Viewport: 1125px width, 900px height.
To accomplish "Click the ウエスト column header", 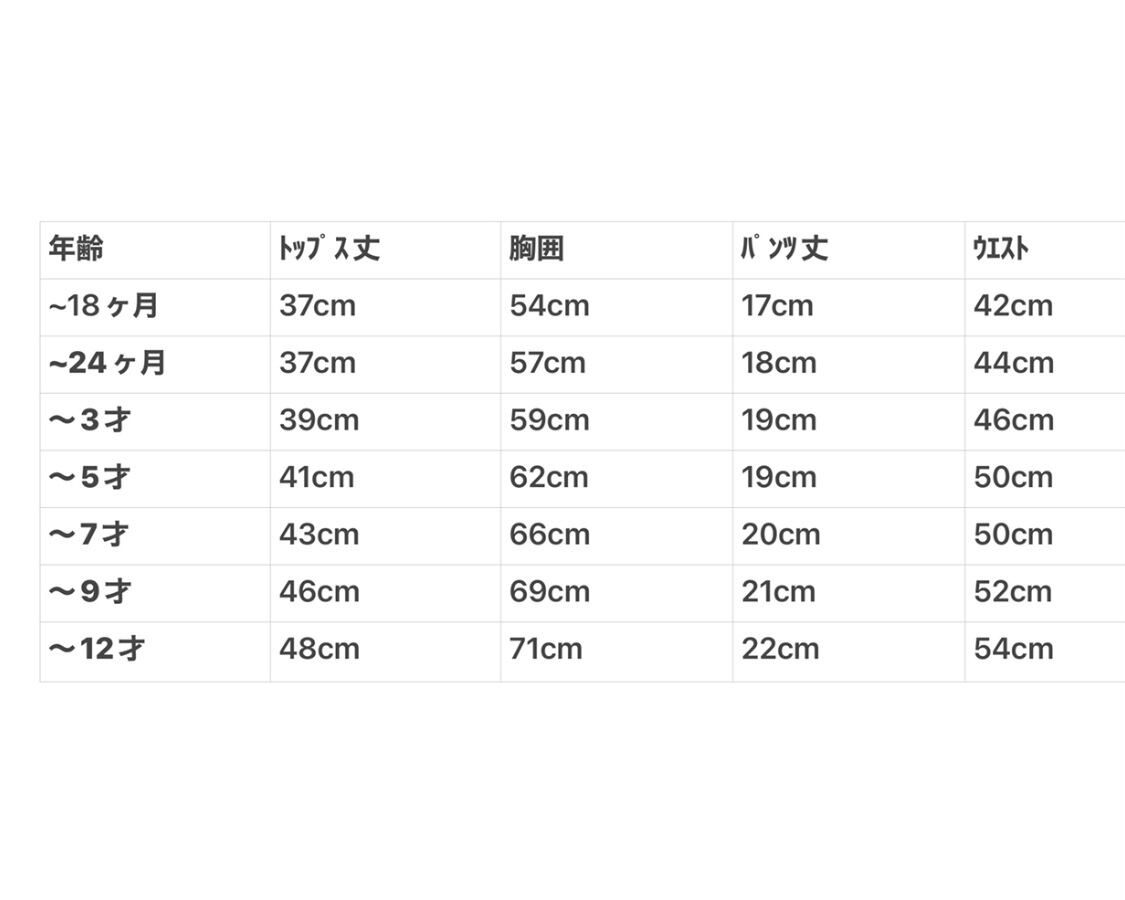I will click(x=1000, y=249).
